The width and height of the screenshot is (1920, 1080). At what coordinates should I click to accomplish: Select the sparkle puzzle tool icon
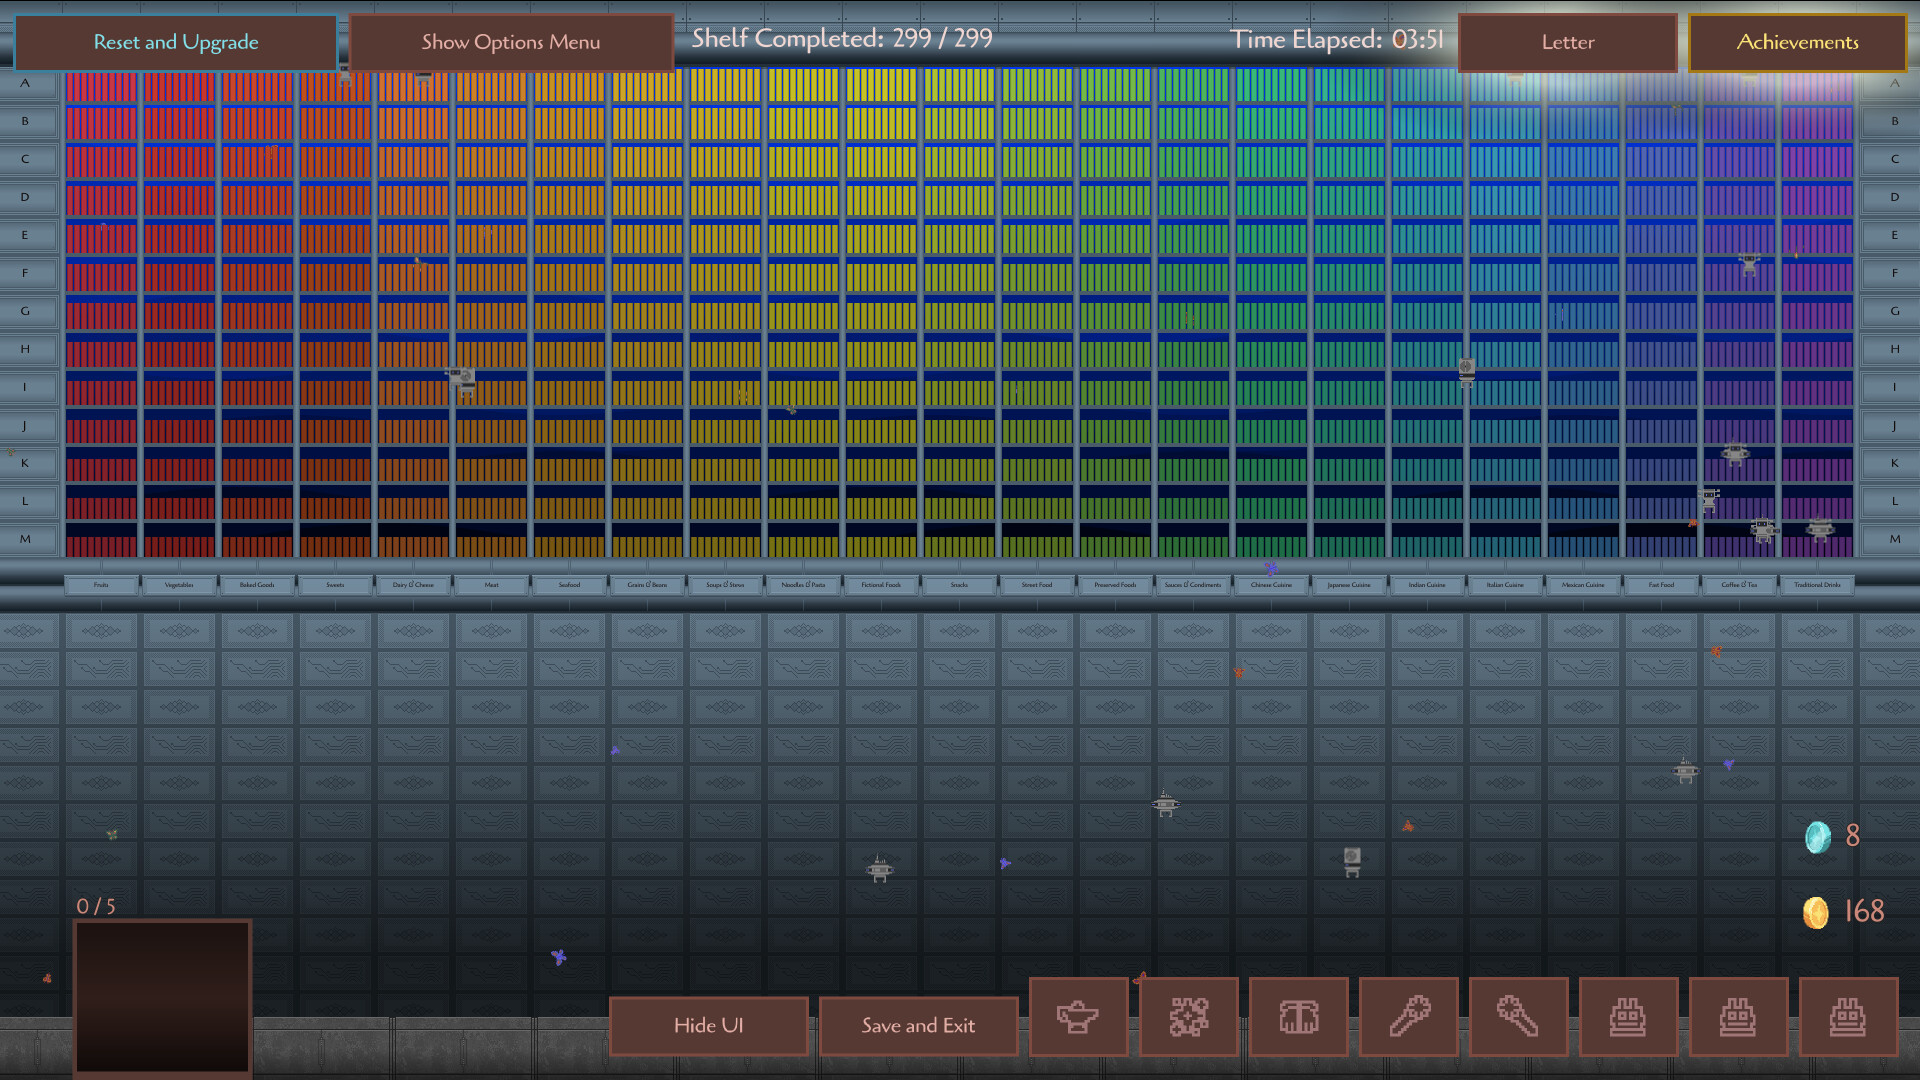pyautogui.click(x=1188, y=1017)
